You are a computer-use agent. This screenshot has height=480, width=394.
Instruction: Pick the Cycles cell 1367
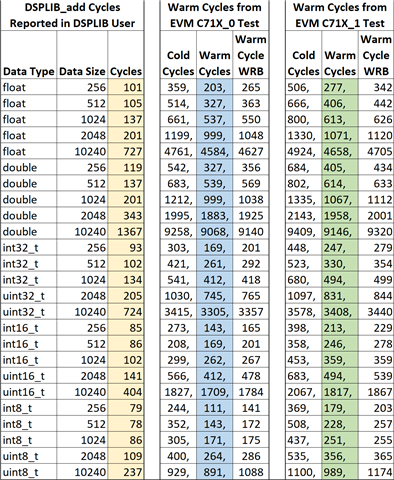click(x=126, y=232)
